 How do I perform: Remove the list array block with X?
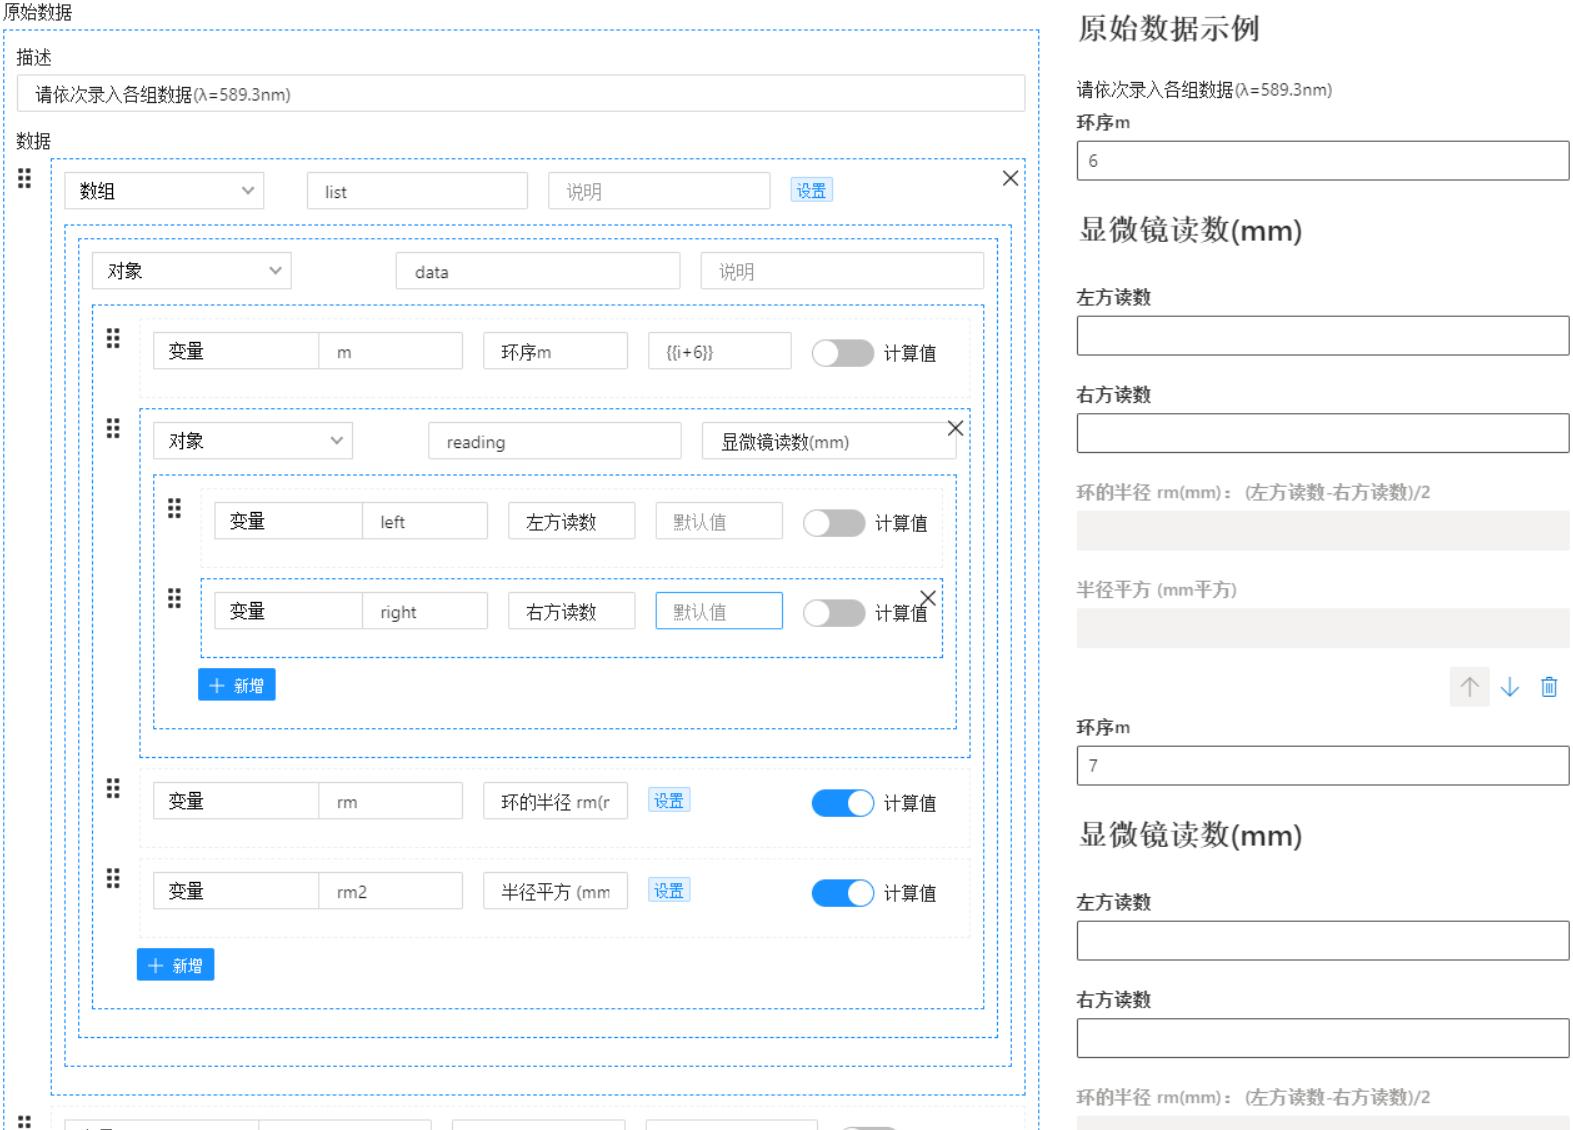pos(1010,178)
